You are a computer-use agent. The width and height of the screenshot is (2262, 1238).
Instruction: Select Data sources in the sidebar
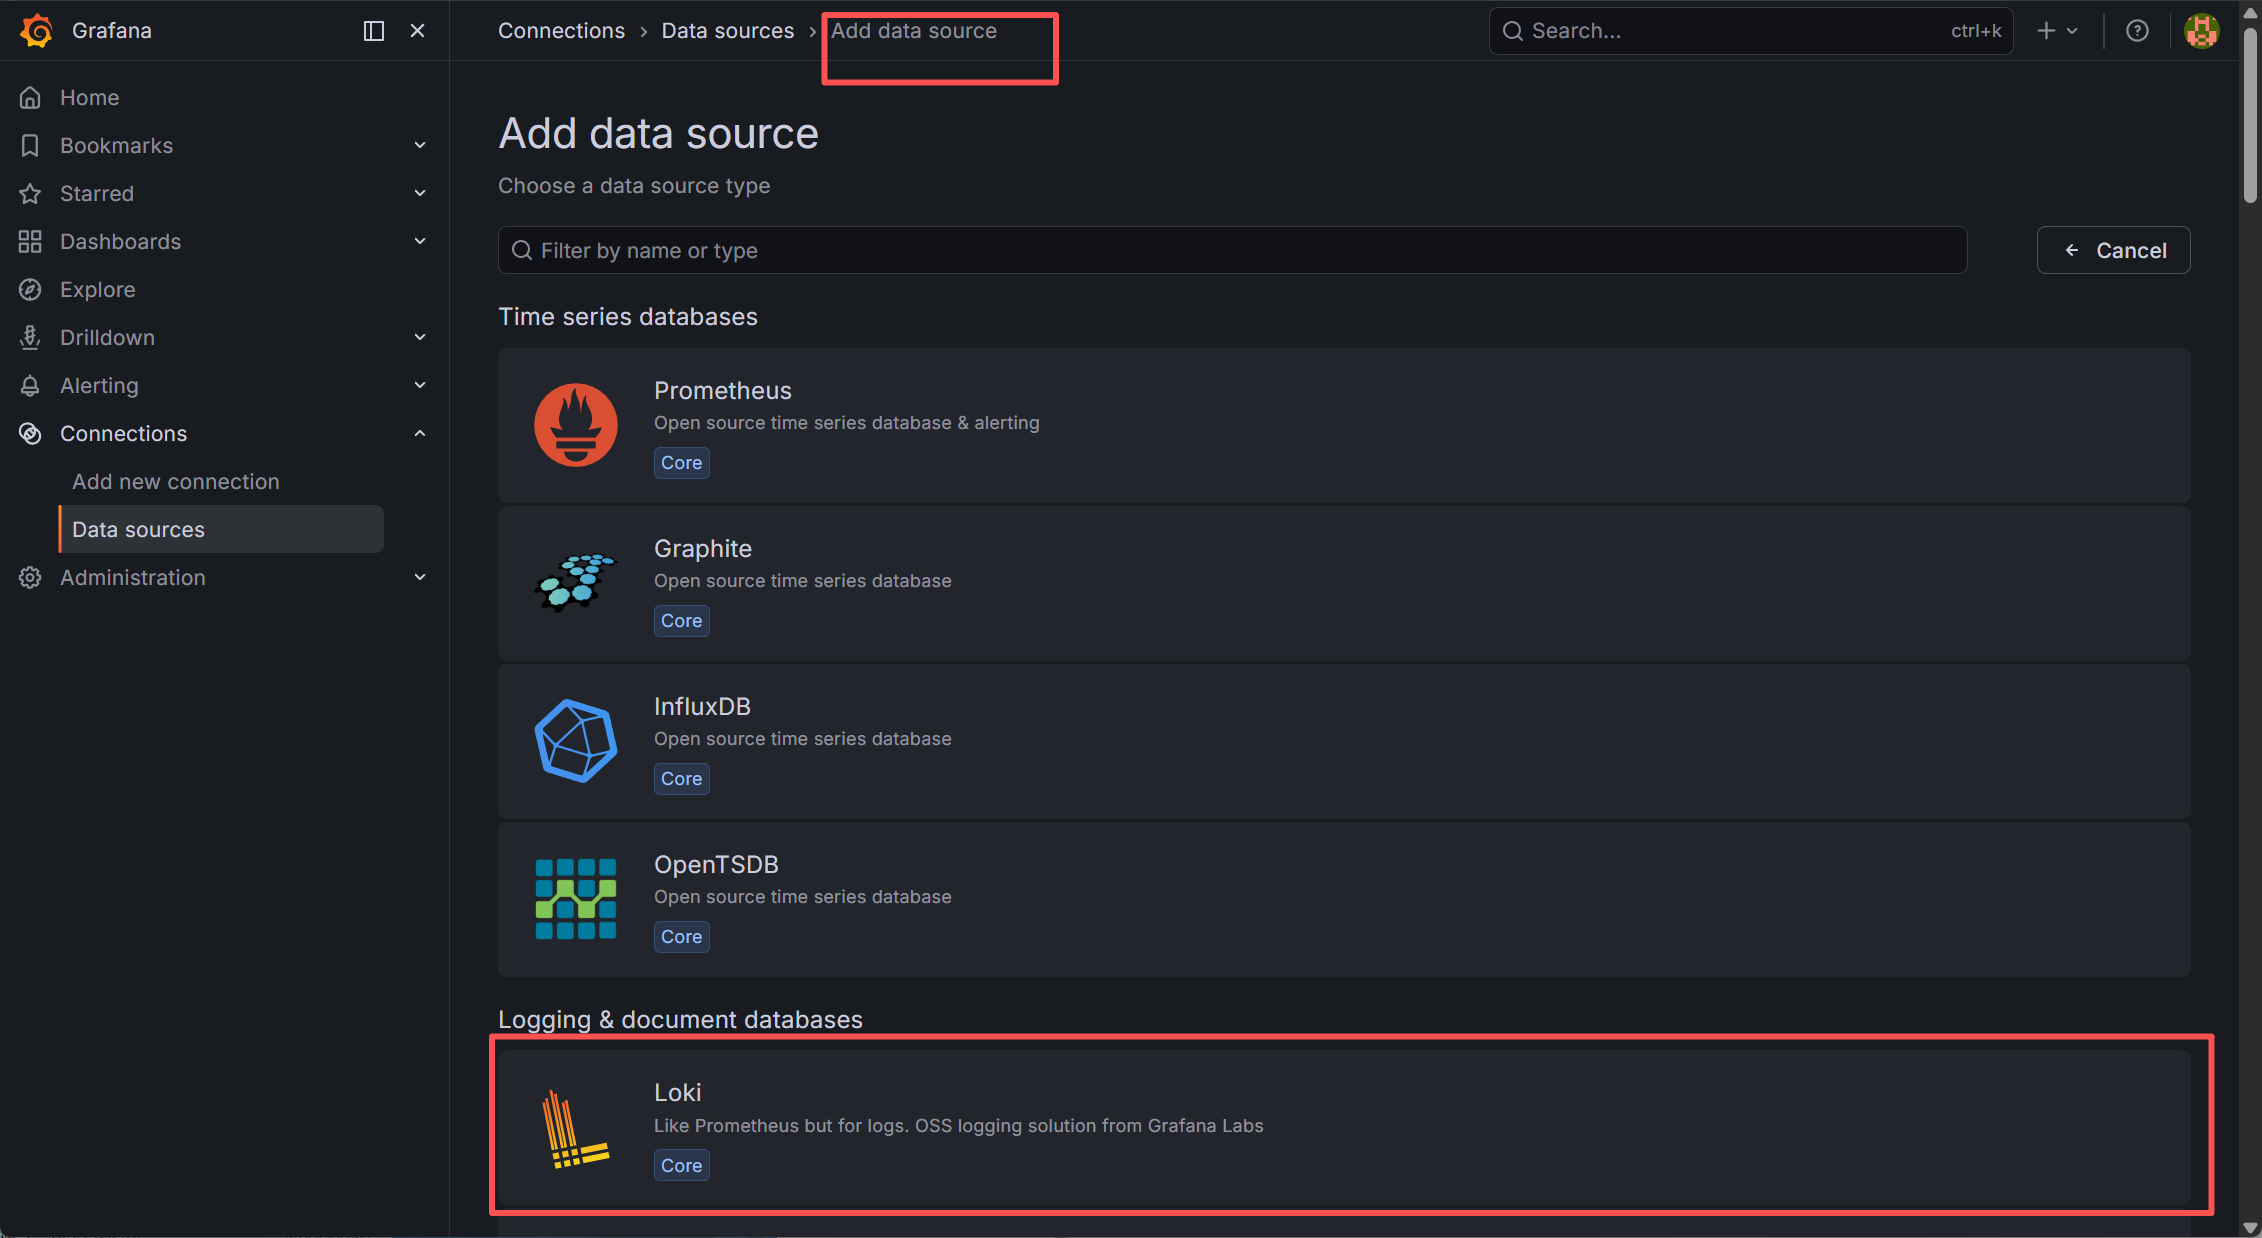tap(221, 529)
